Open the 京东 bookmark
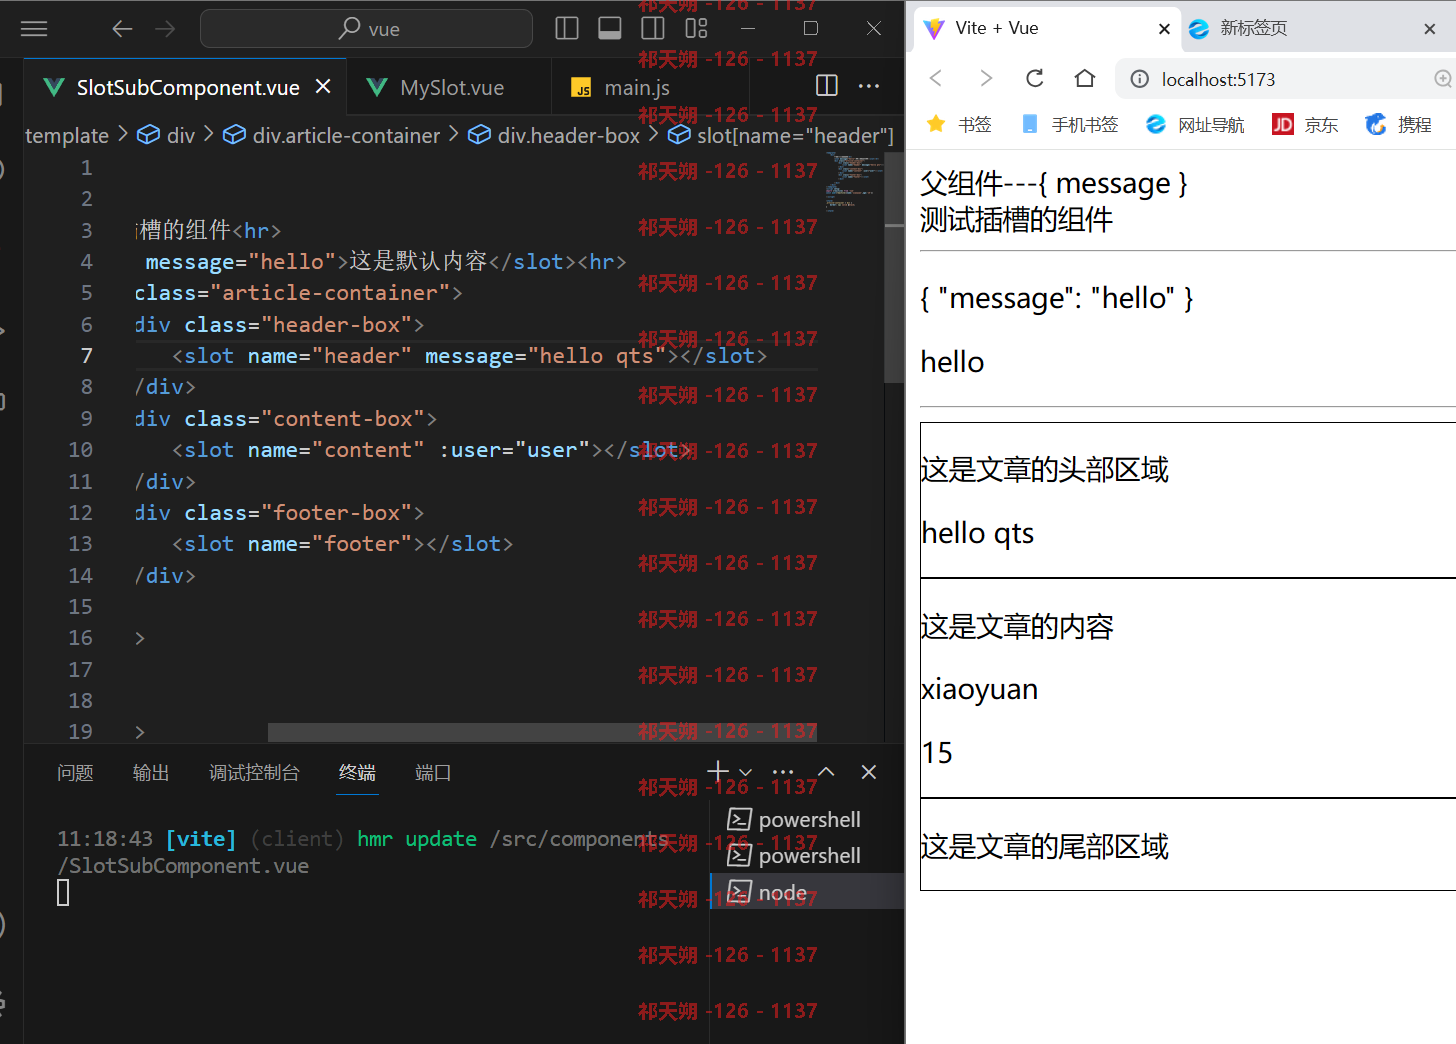This screenshot has width=1456, height=1044. click(x=1305, y=124)
